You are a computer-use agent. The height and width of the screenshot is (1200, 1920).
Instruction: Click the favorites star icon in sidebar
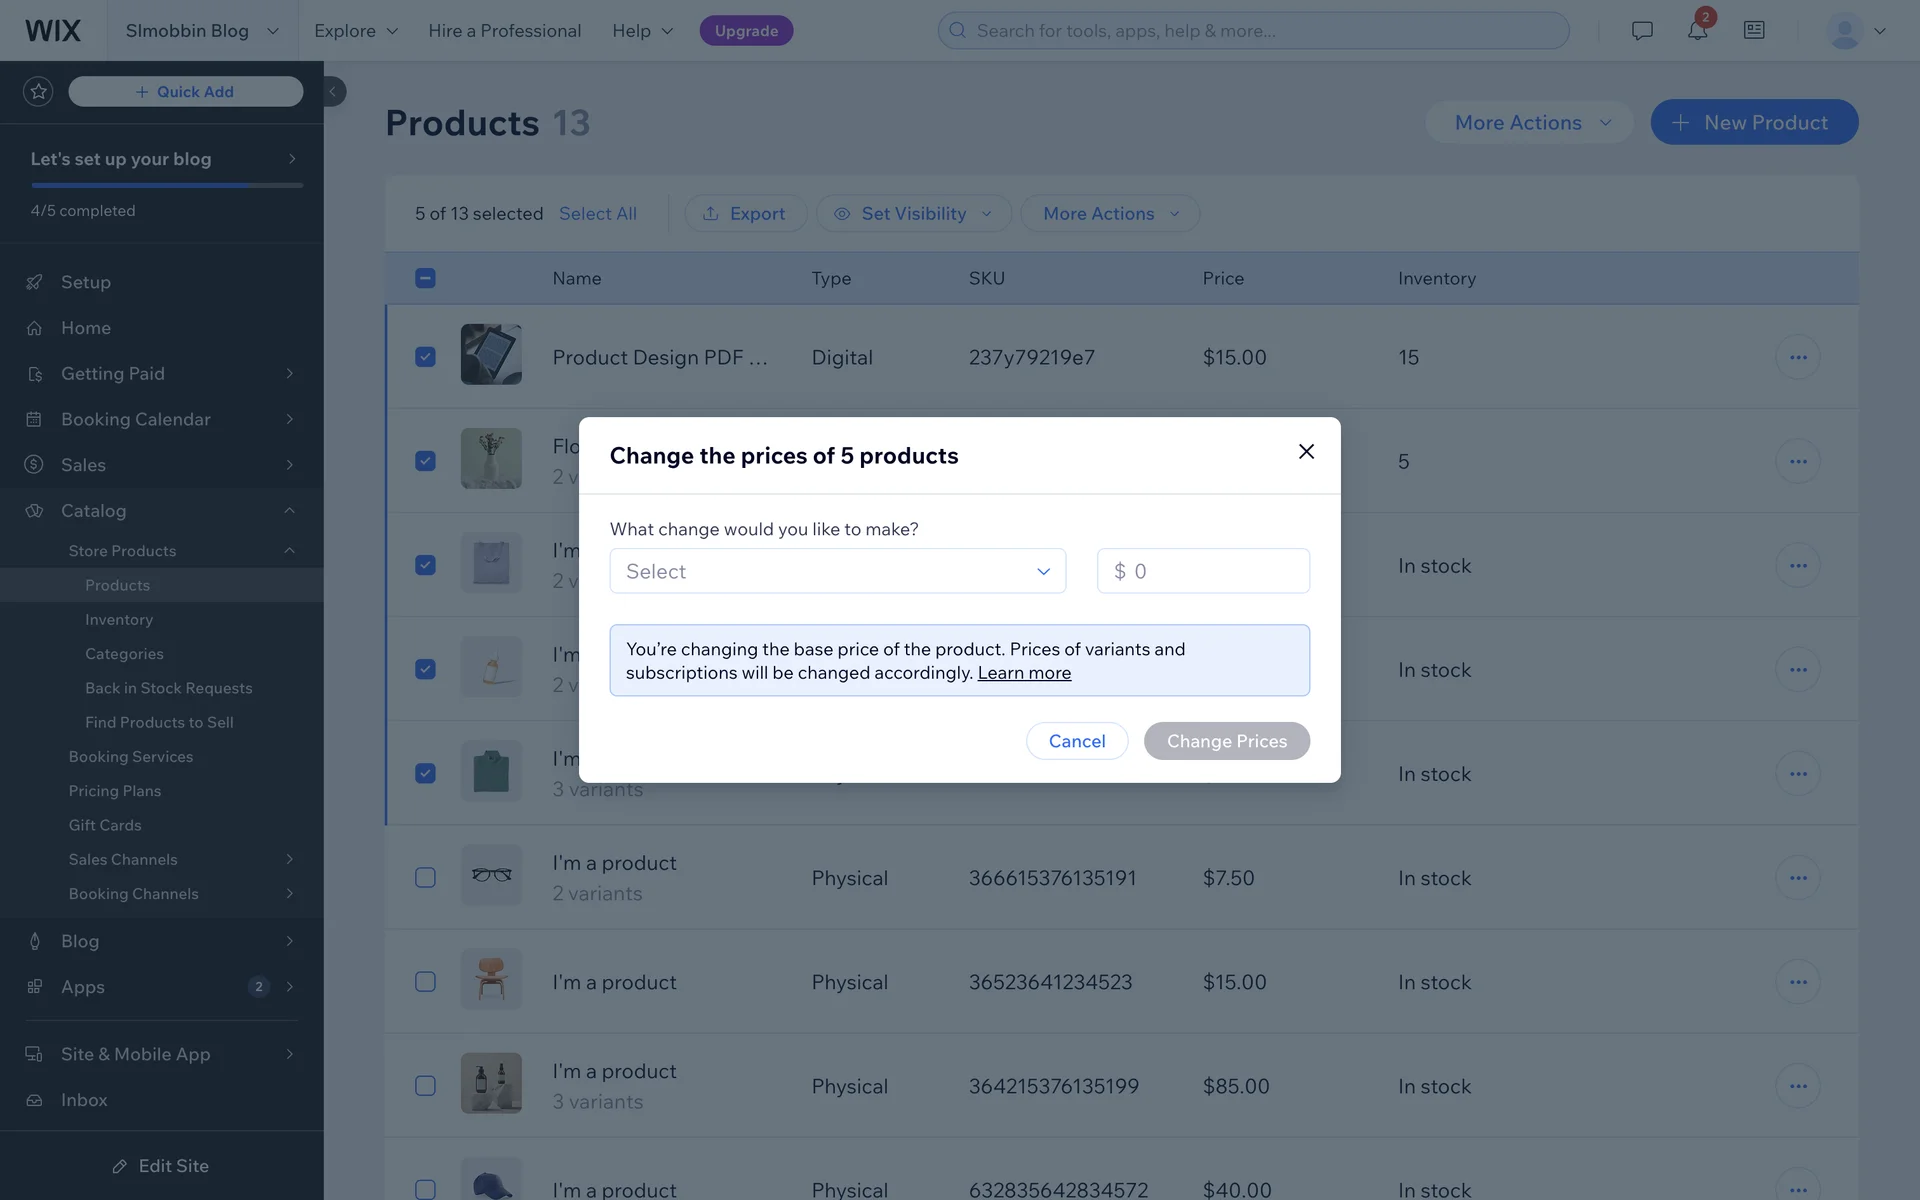click(x=38, y=91)
